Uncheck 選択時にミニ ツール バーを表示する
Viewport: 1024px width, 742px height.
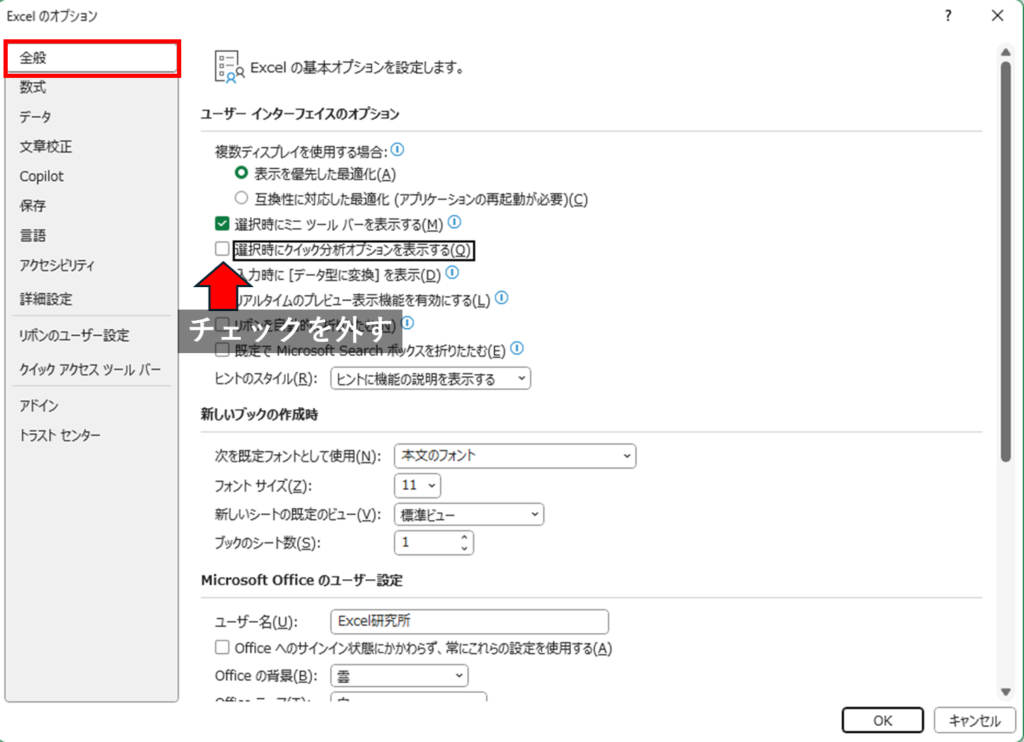coord(222,224)
